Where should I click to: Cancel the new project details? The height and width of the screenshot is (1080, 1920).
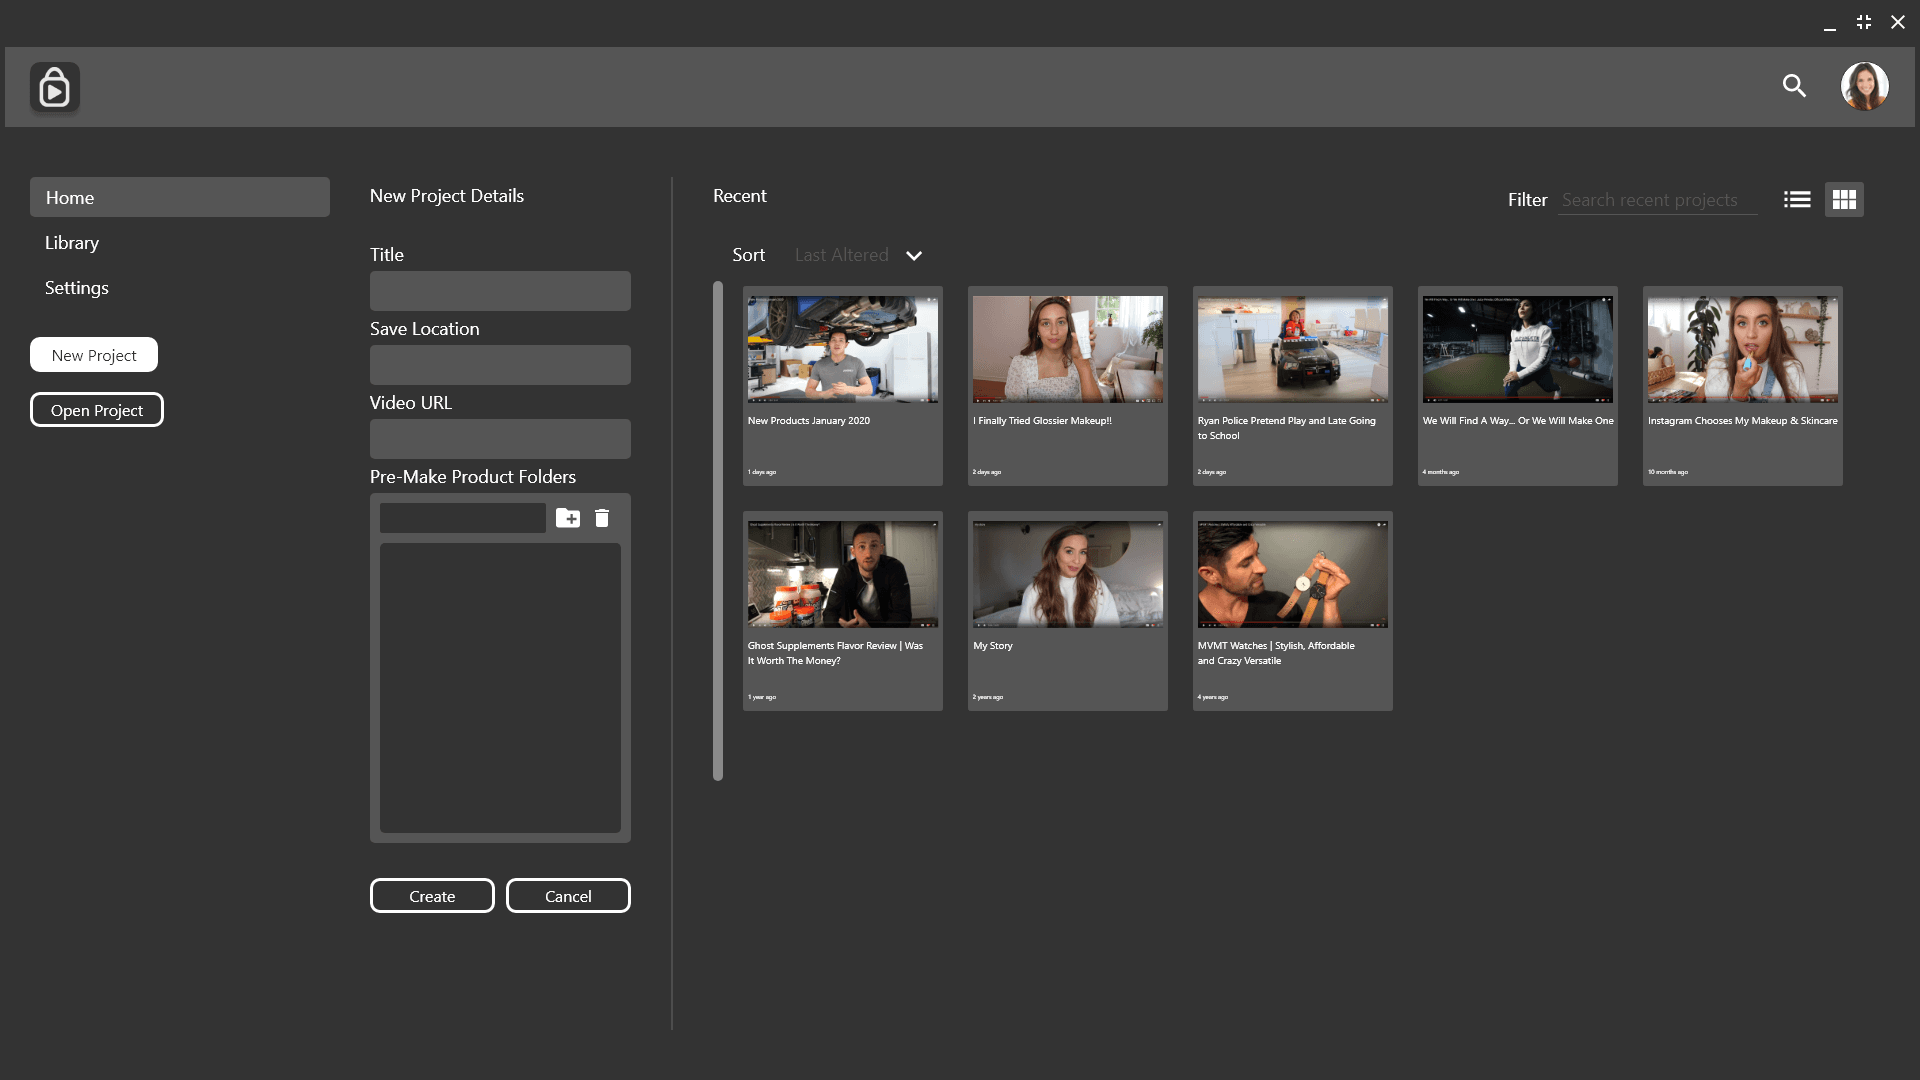tap(568, 895)
